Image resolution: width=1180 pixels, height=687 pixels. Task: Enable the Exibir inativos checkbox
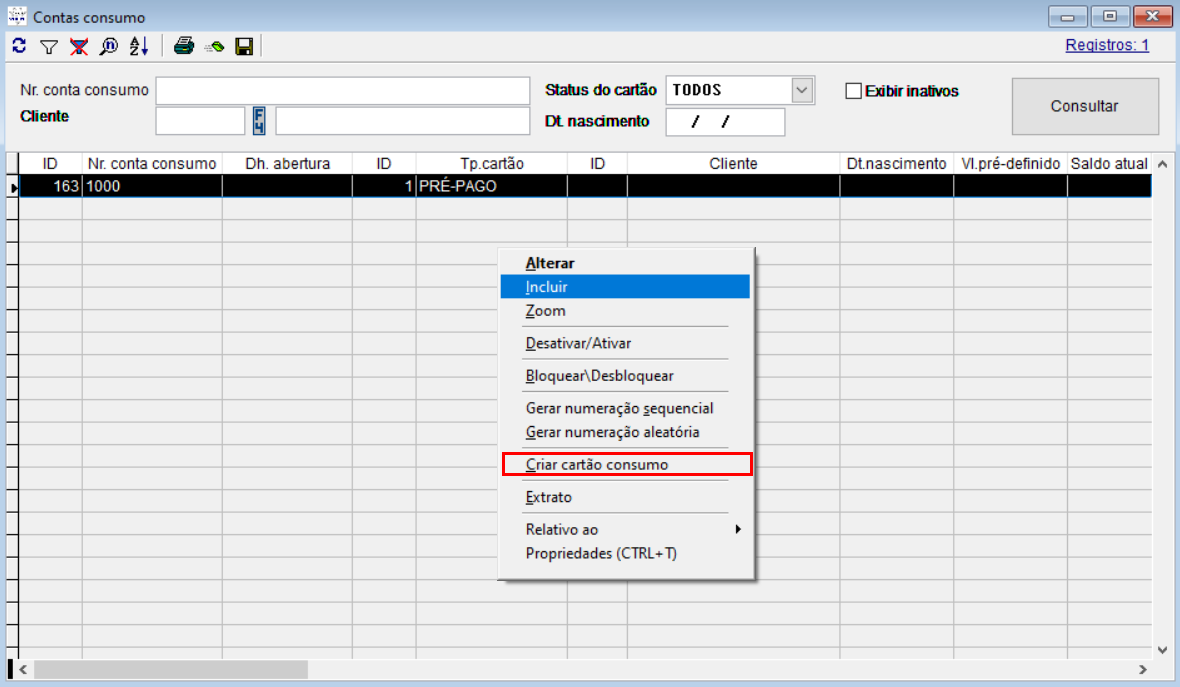click(x=853, y=91)
